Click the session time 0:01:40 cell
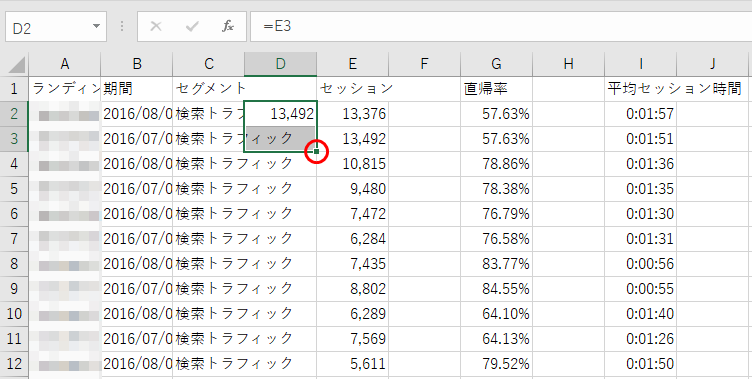The image size is (752, 379). point(640,313)
